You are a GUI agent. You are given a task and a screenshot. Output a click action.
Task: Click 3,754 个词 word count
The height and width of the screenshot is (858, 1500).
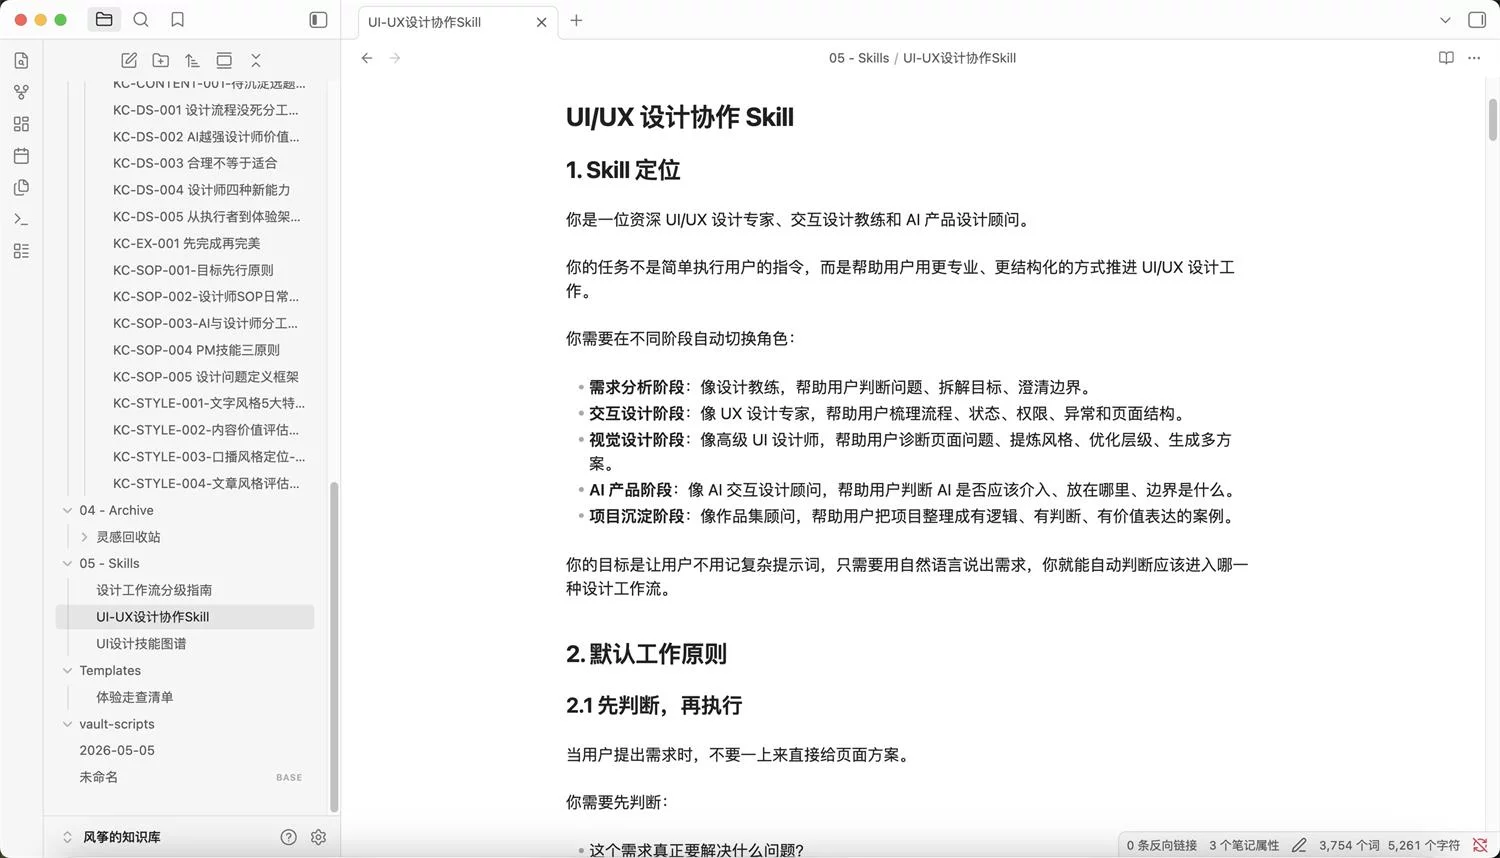[1349, 845]
